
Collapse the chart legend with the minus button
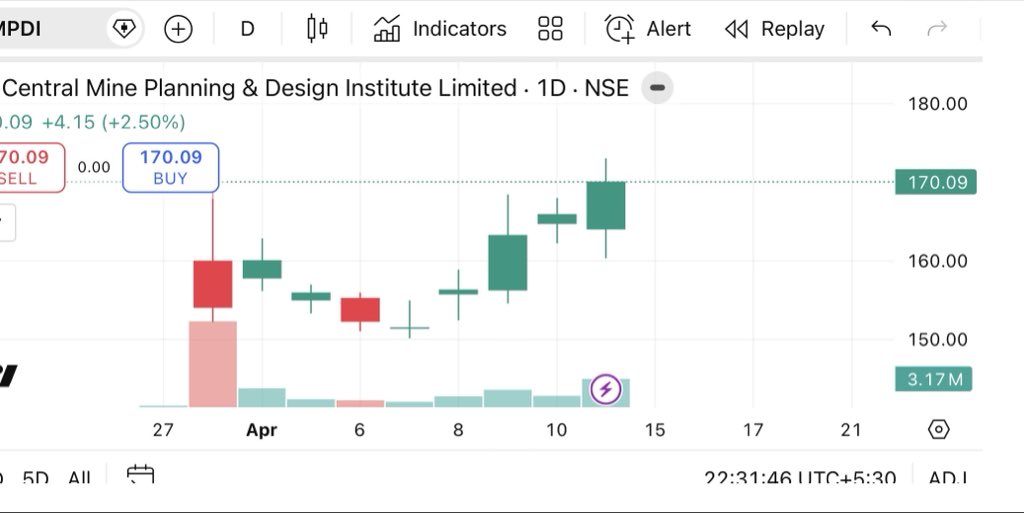[x=657, y=87]
